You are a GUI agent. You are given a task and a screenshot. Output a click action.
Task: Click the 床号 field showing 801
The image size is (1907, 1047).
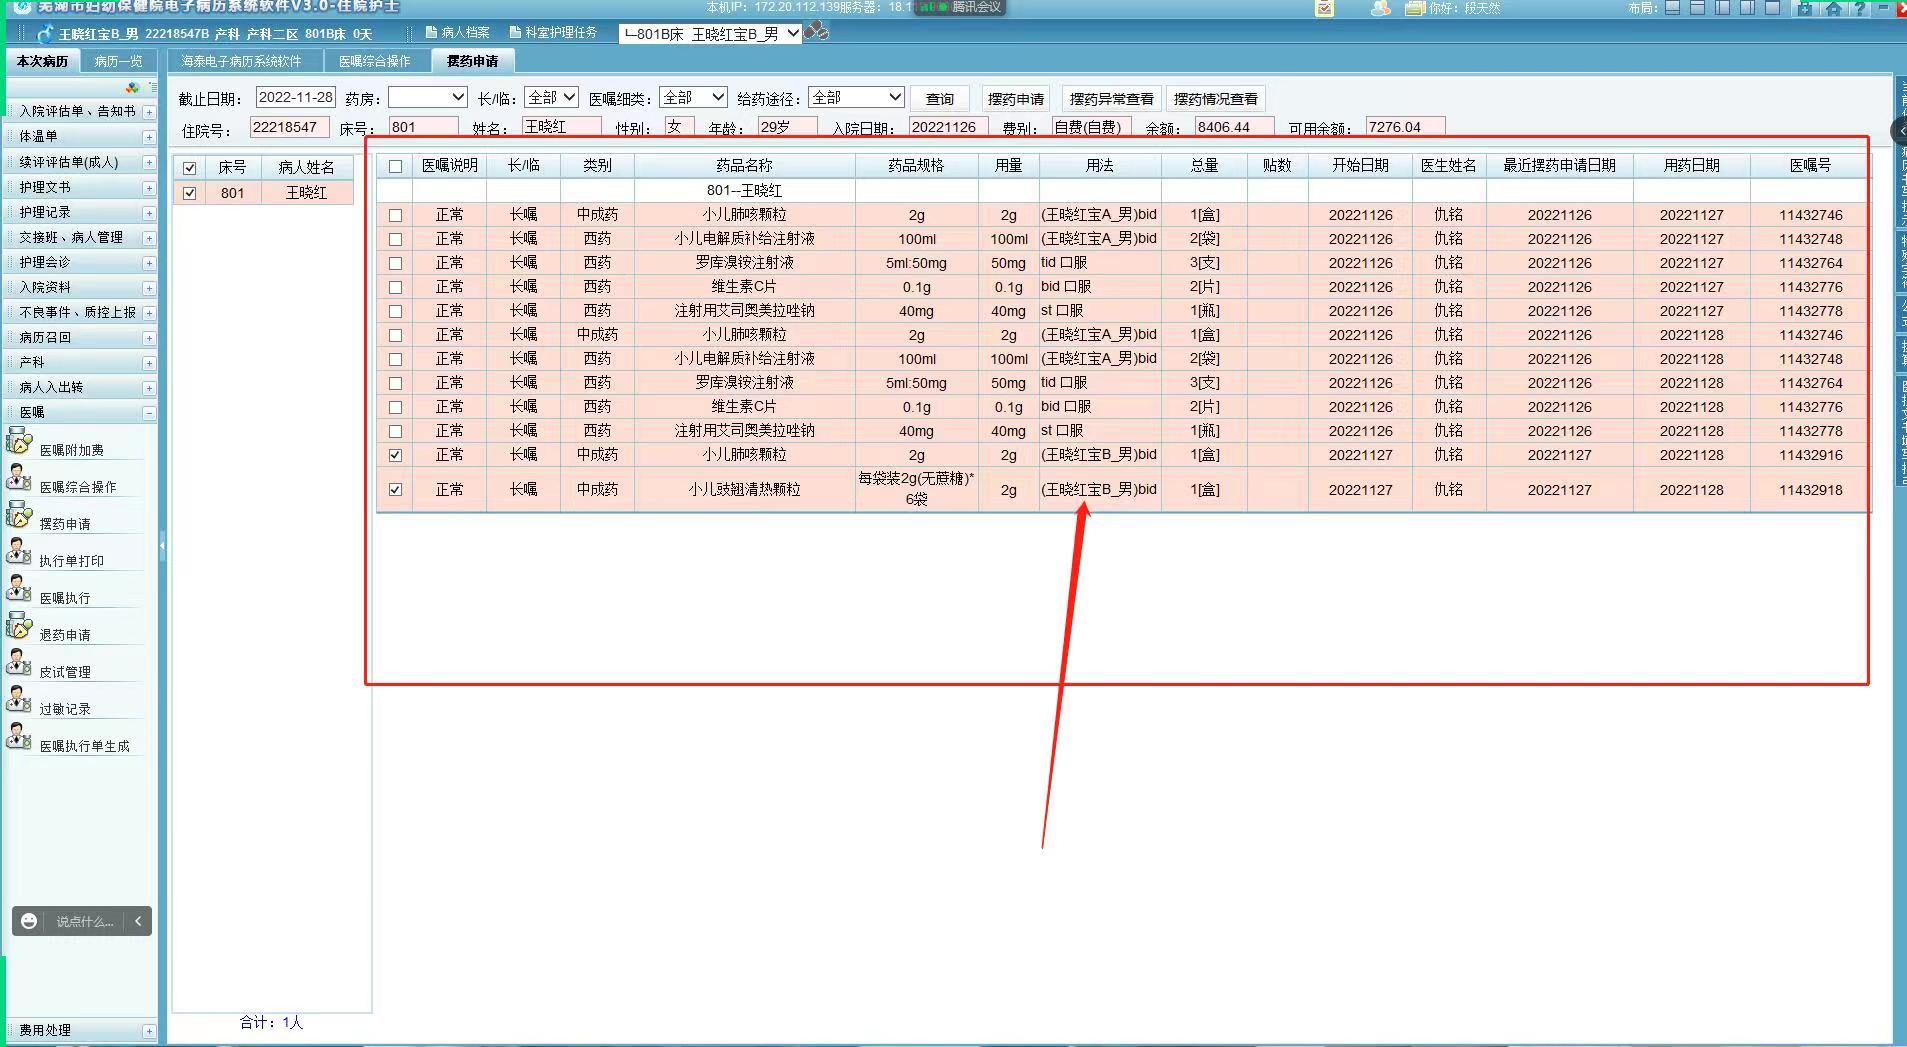(423, 127)
